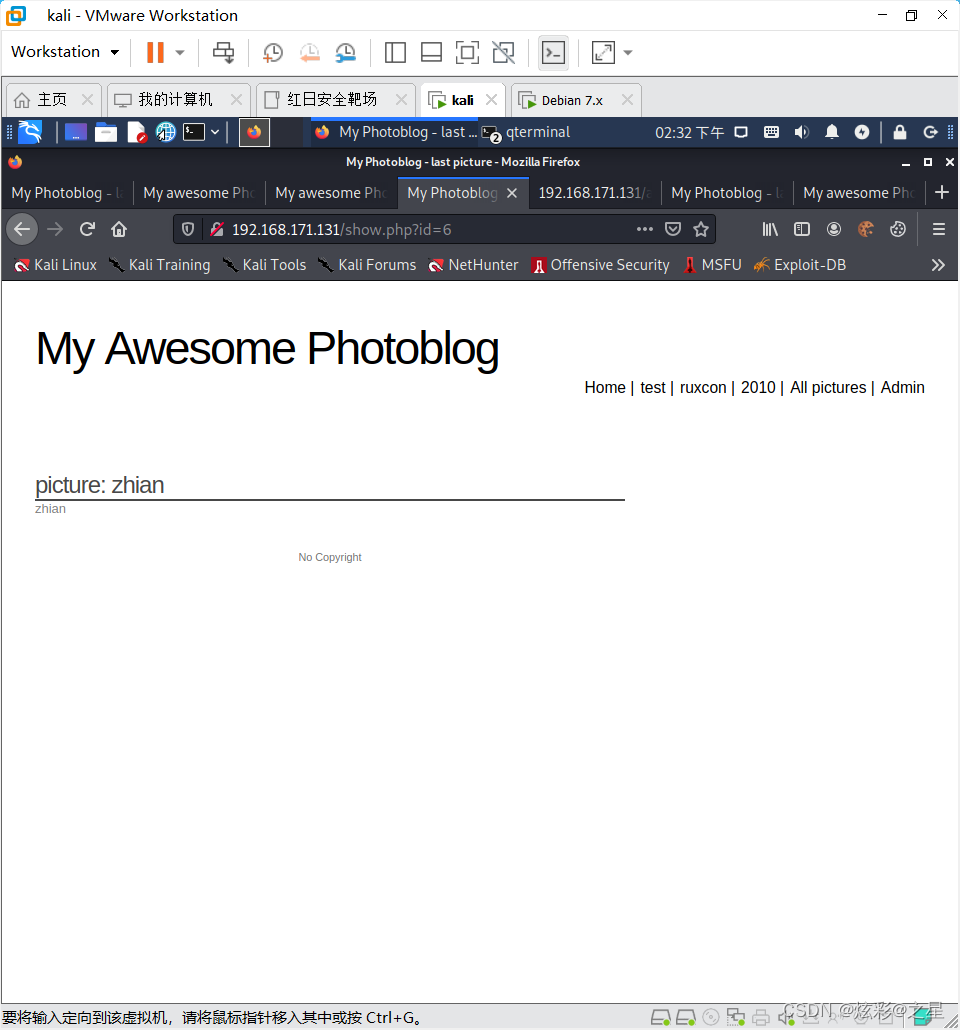Show the Kali panel clock 02:32
This screenshot has width=960, height=1030.
point(689,132)
